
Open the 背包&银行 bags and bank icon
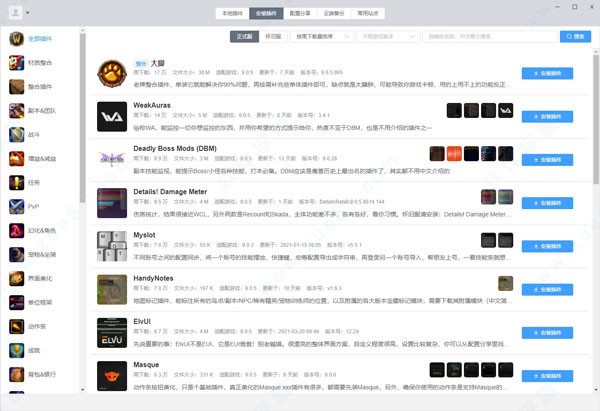pyautogui.click(x=16, y=375)
